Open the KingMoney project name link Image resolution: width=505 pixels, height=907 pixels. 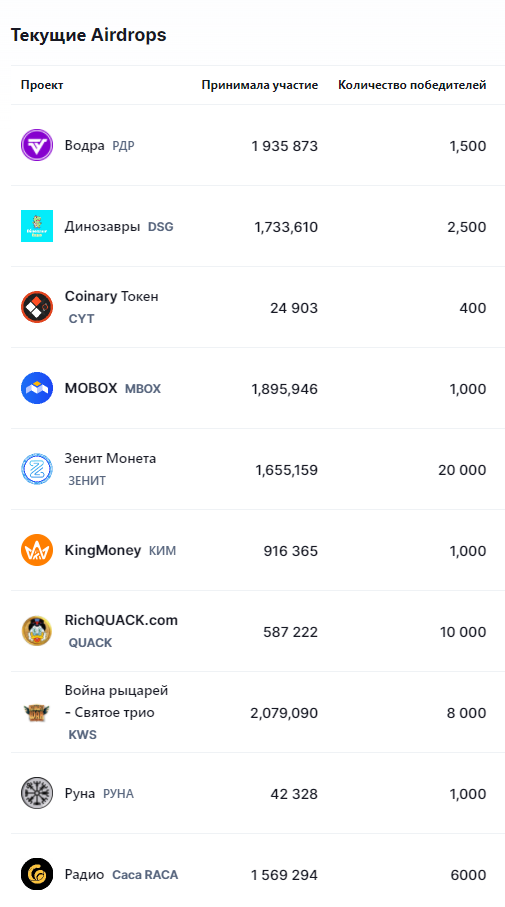coord(103,550)
